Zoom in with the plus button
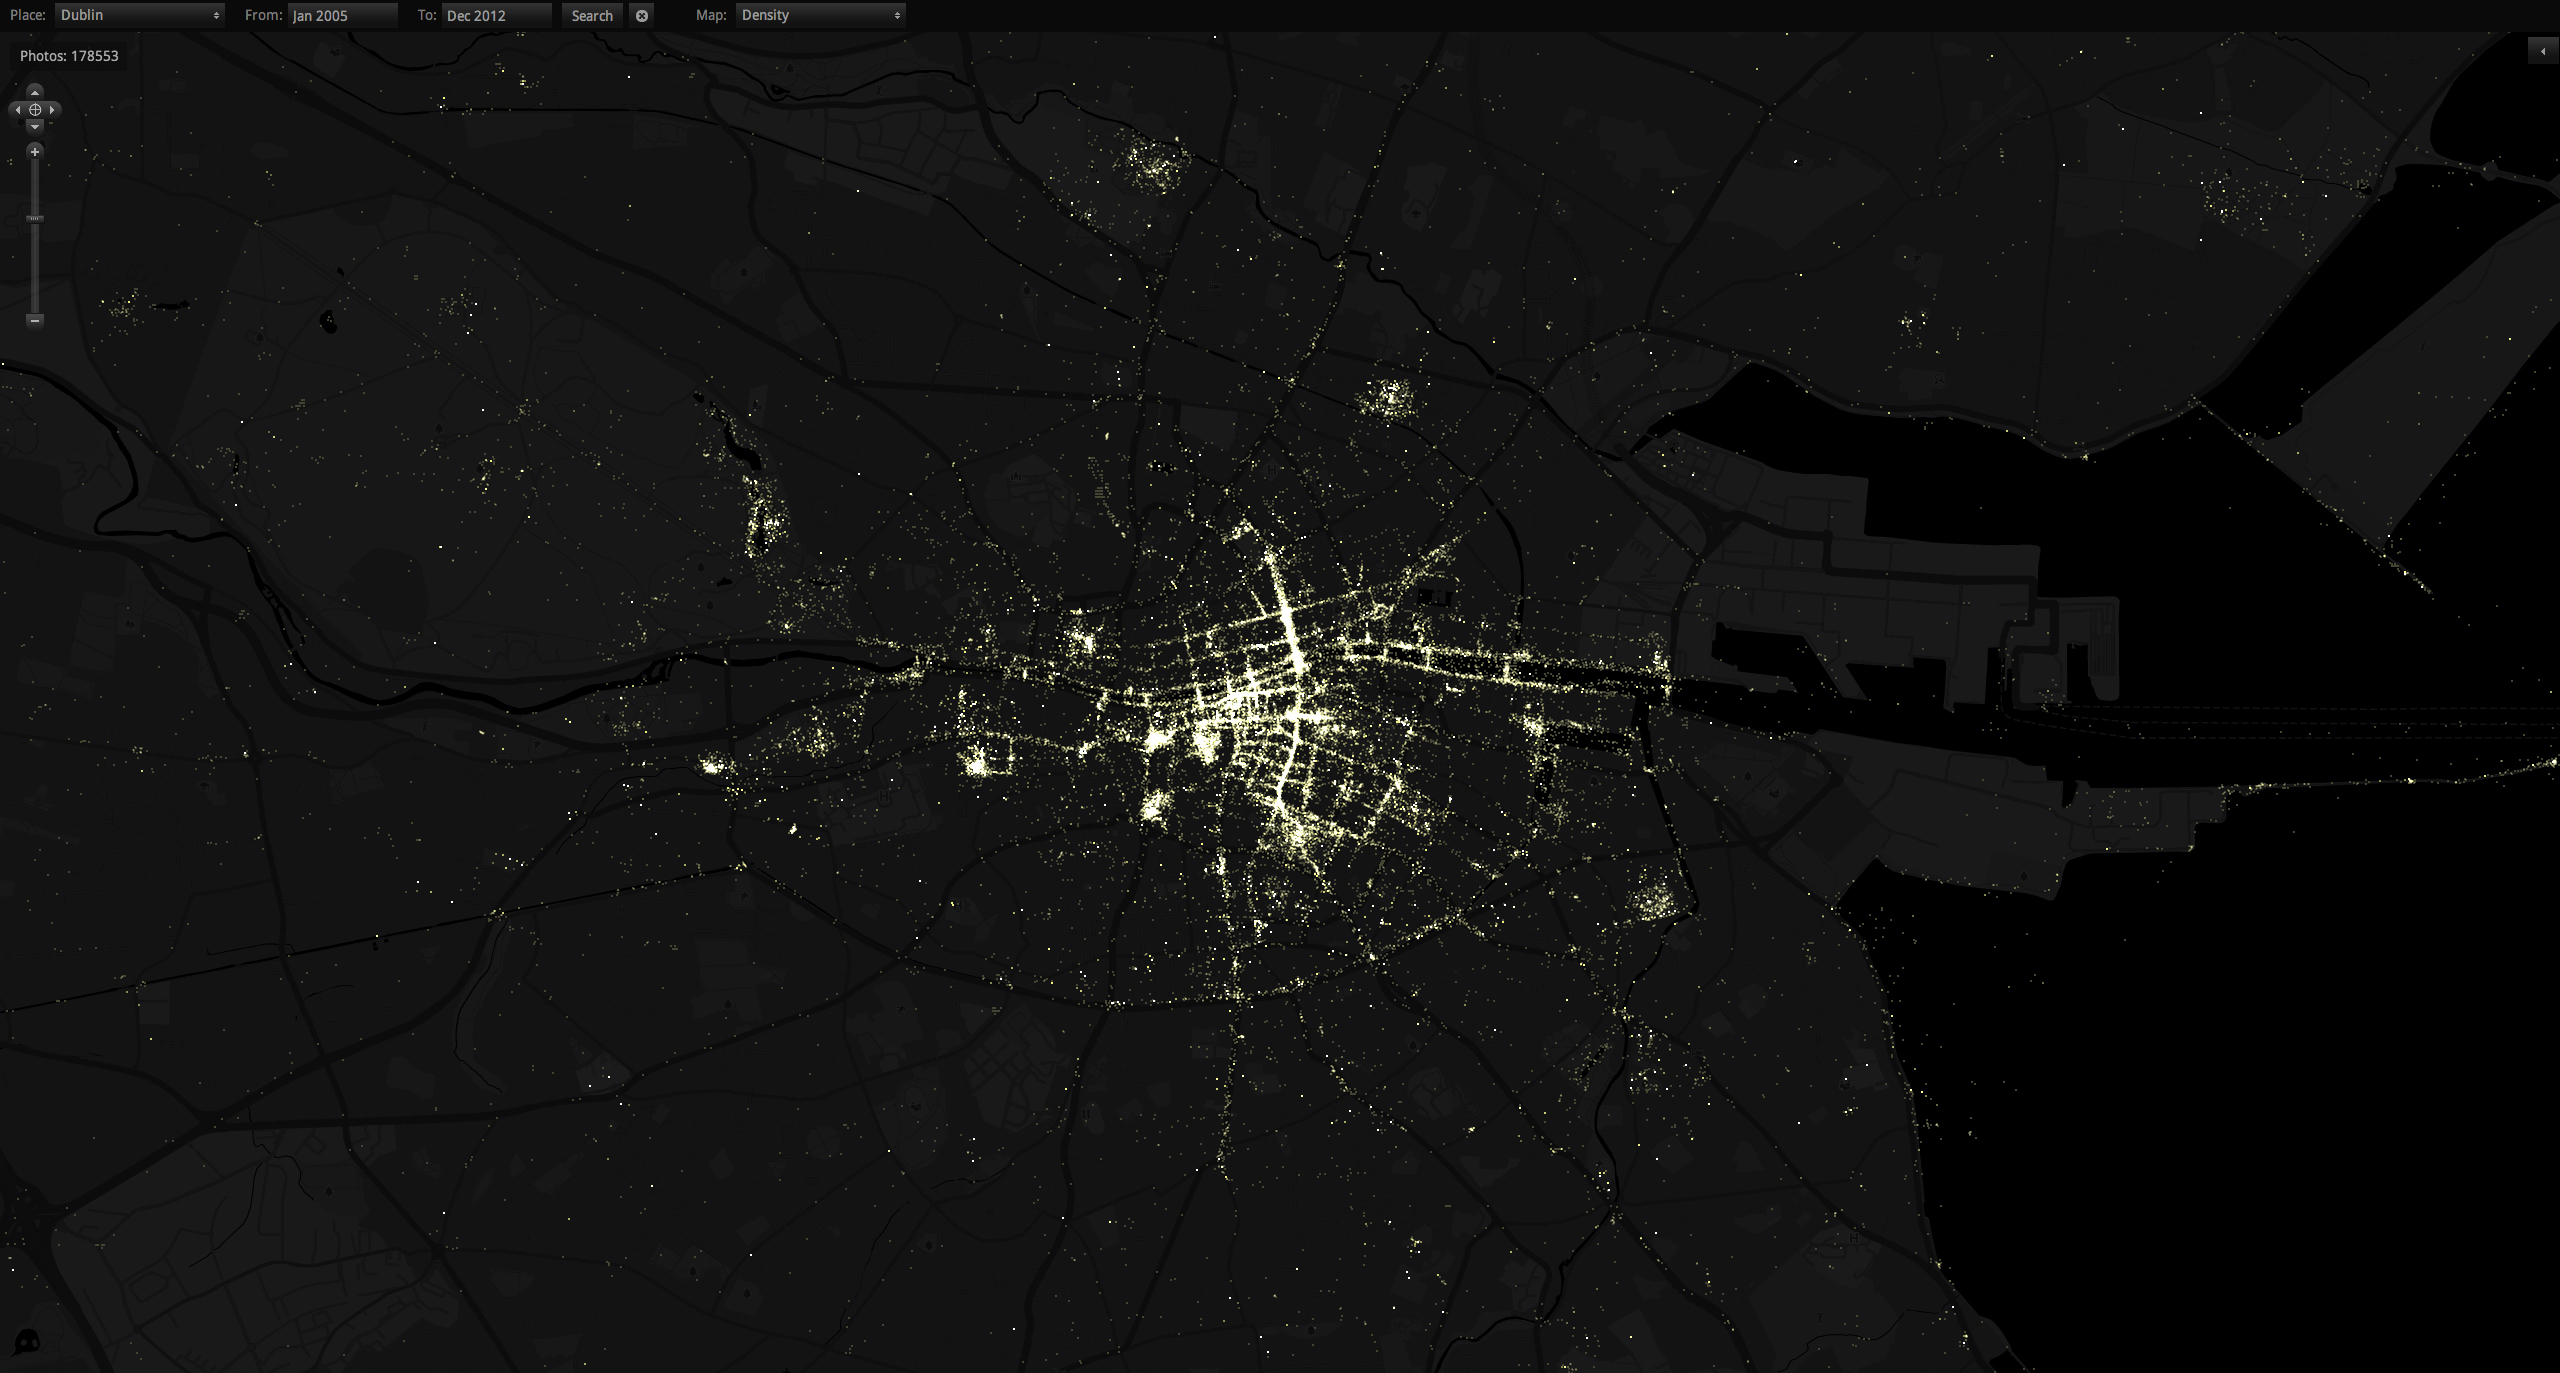2560x1373 pixels. coord(35,152)
